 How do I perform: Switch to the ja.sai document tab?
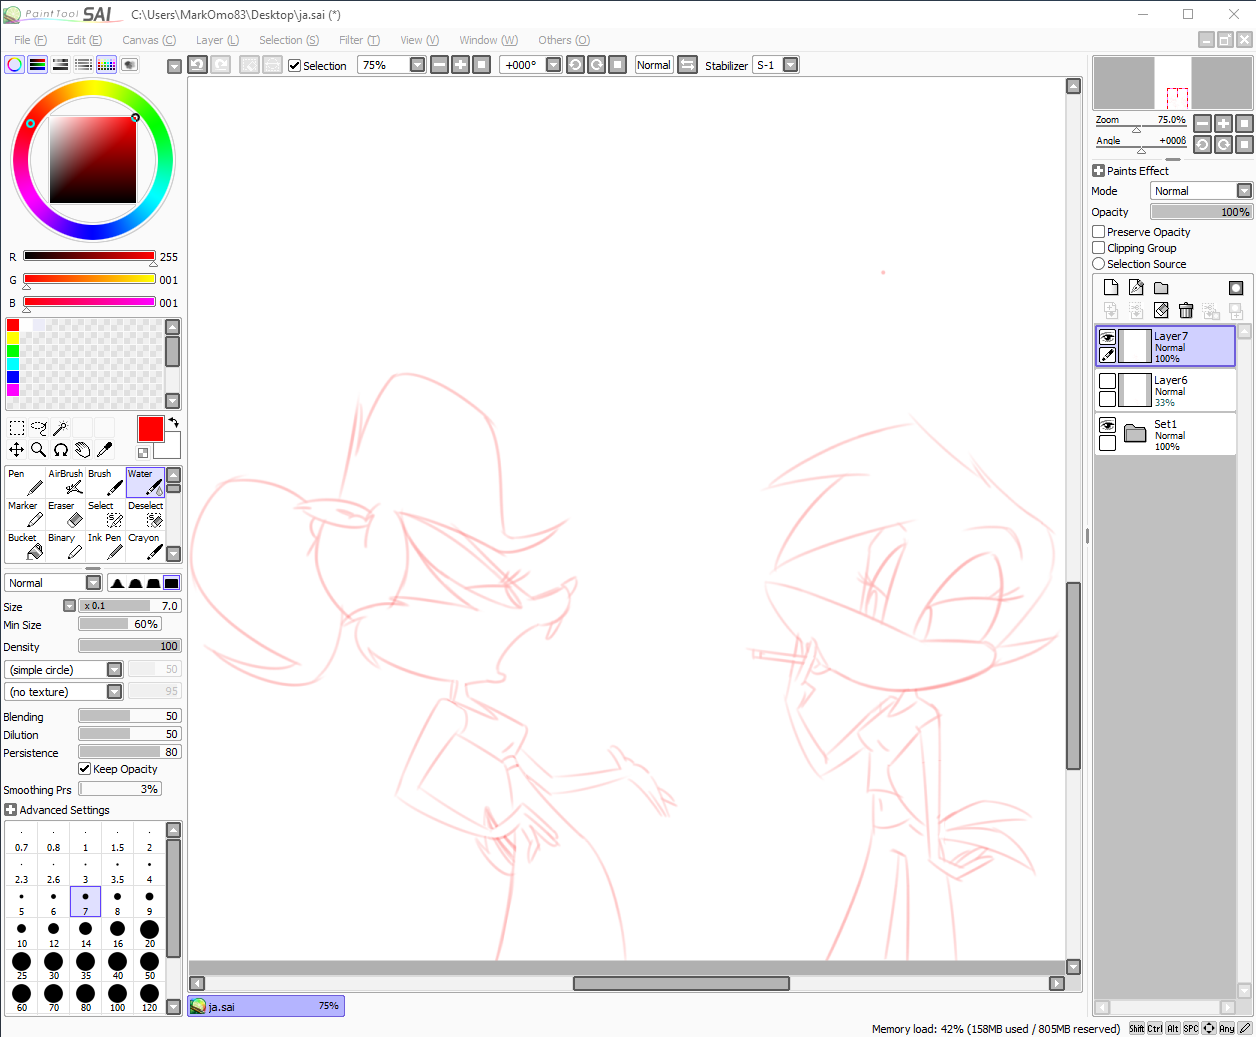[x=266, y=1006]
